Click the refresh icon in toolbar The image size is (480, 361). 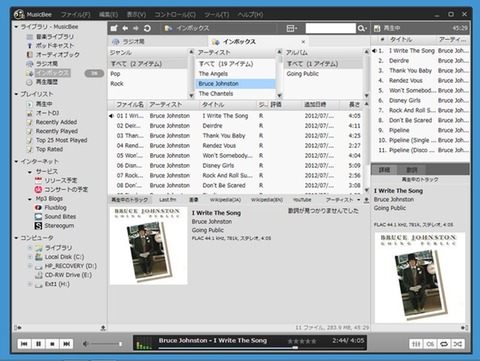point(147,28)
